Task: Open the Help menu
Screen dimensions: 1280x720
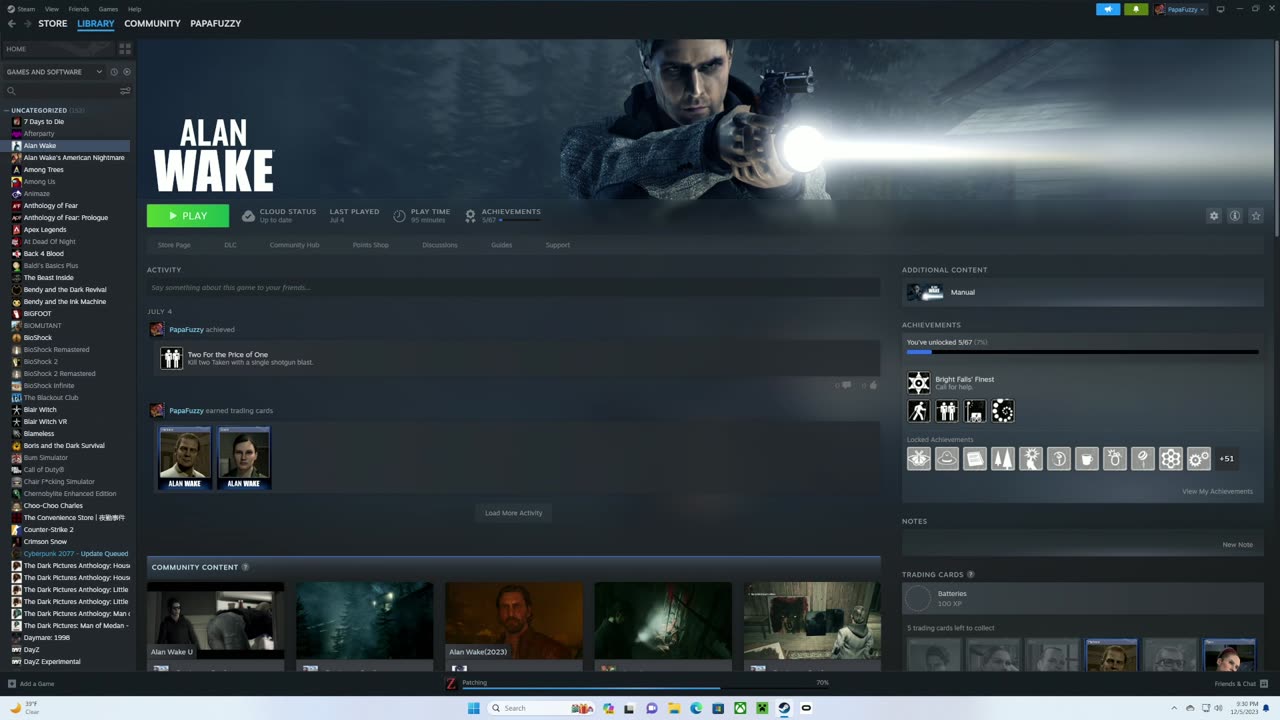Action: [x=134, y=9]
